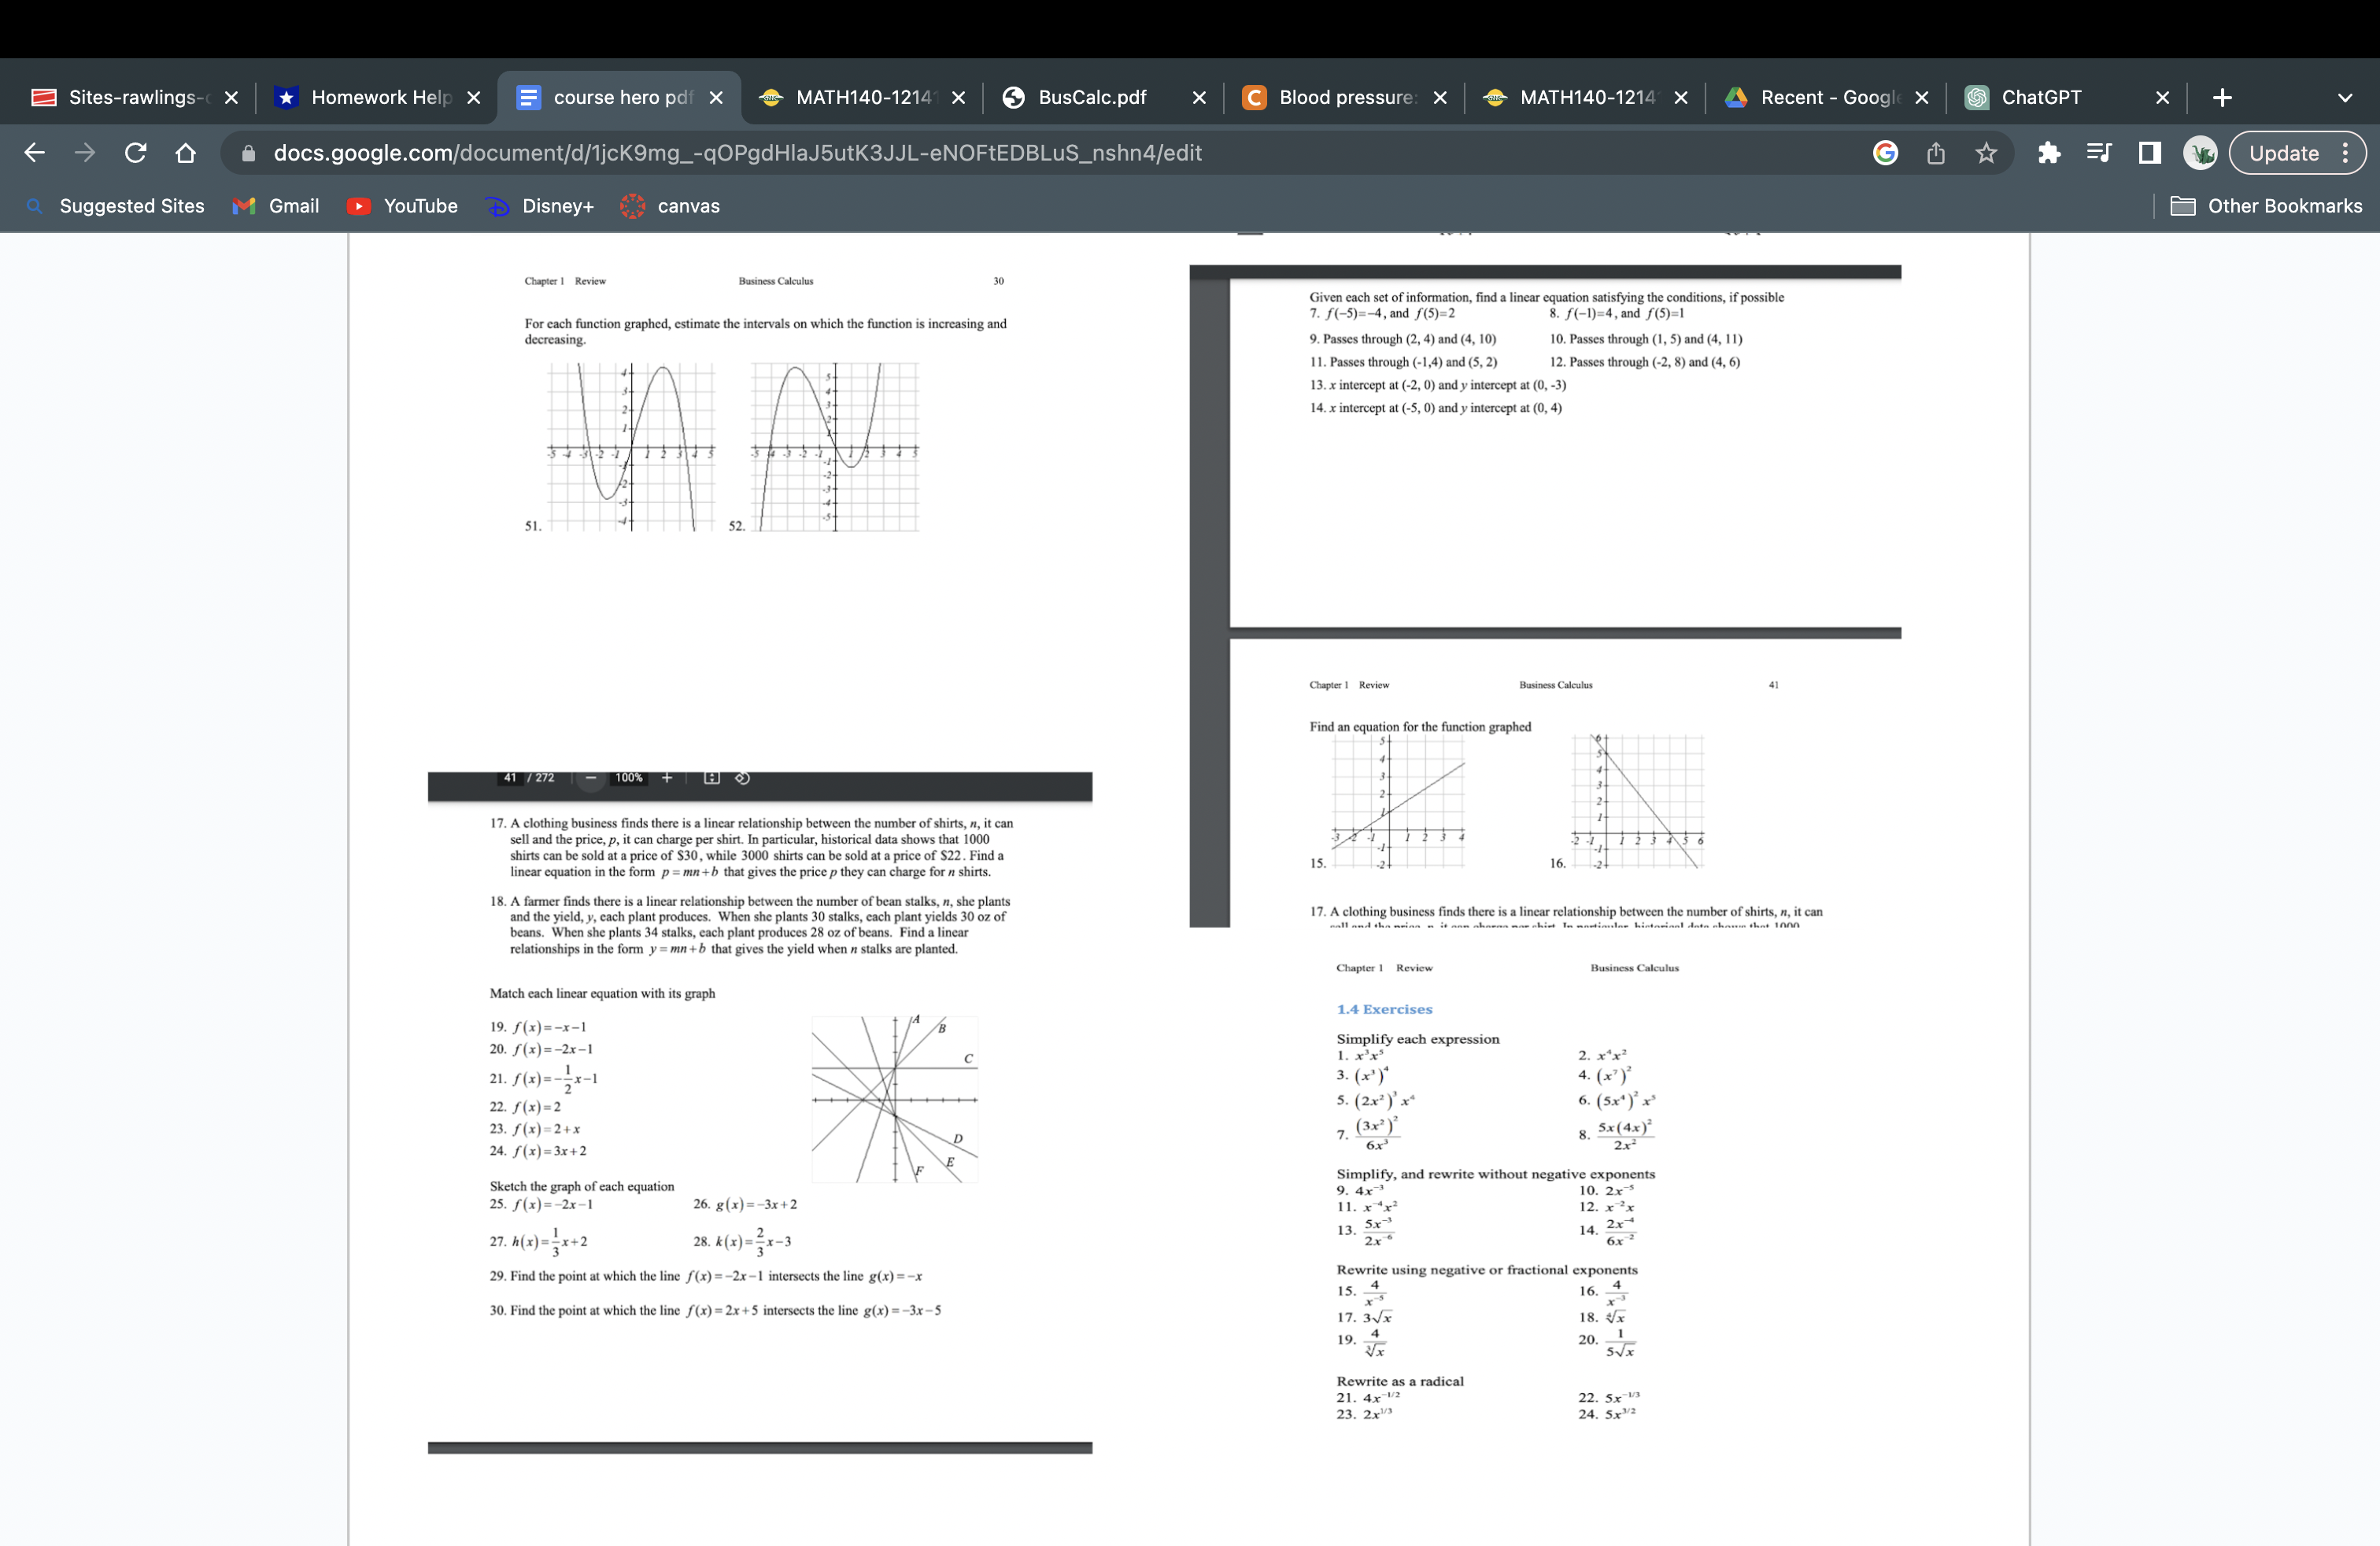The image size is (2380, 1546).
Task: Reload the page with the refresh icon
Action: pyautogui.click(x=136, y=152)
